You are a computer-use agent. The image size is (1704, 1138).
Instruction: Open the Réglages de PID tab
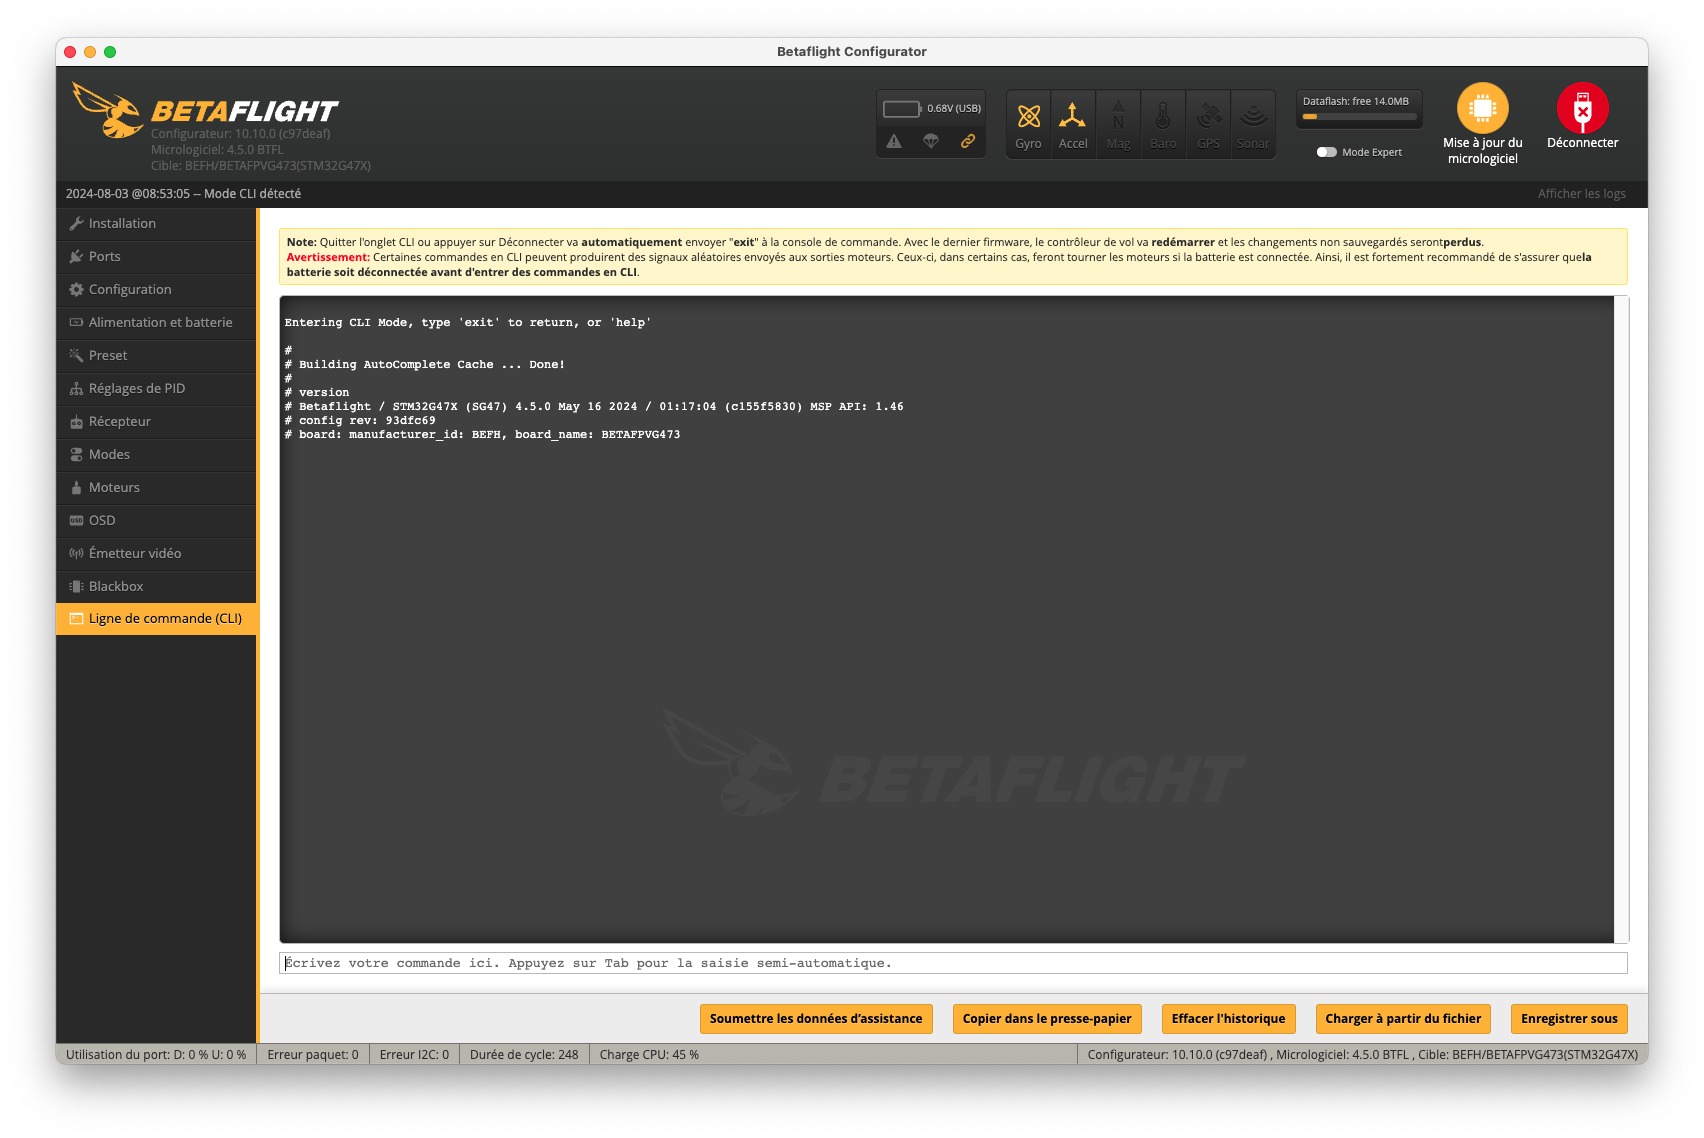coord(156,389)
